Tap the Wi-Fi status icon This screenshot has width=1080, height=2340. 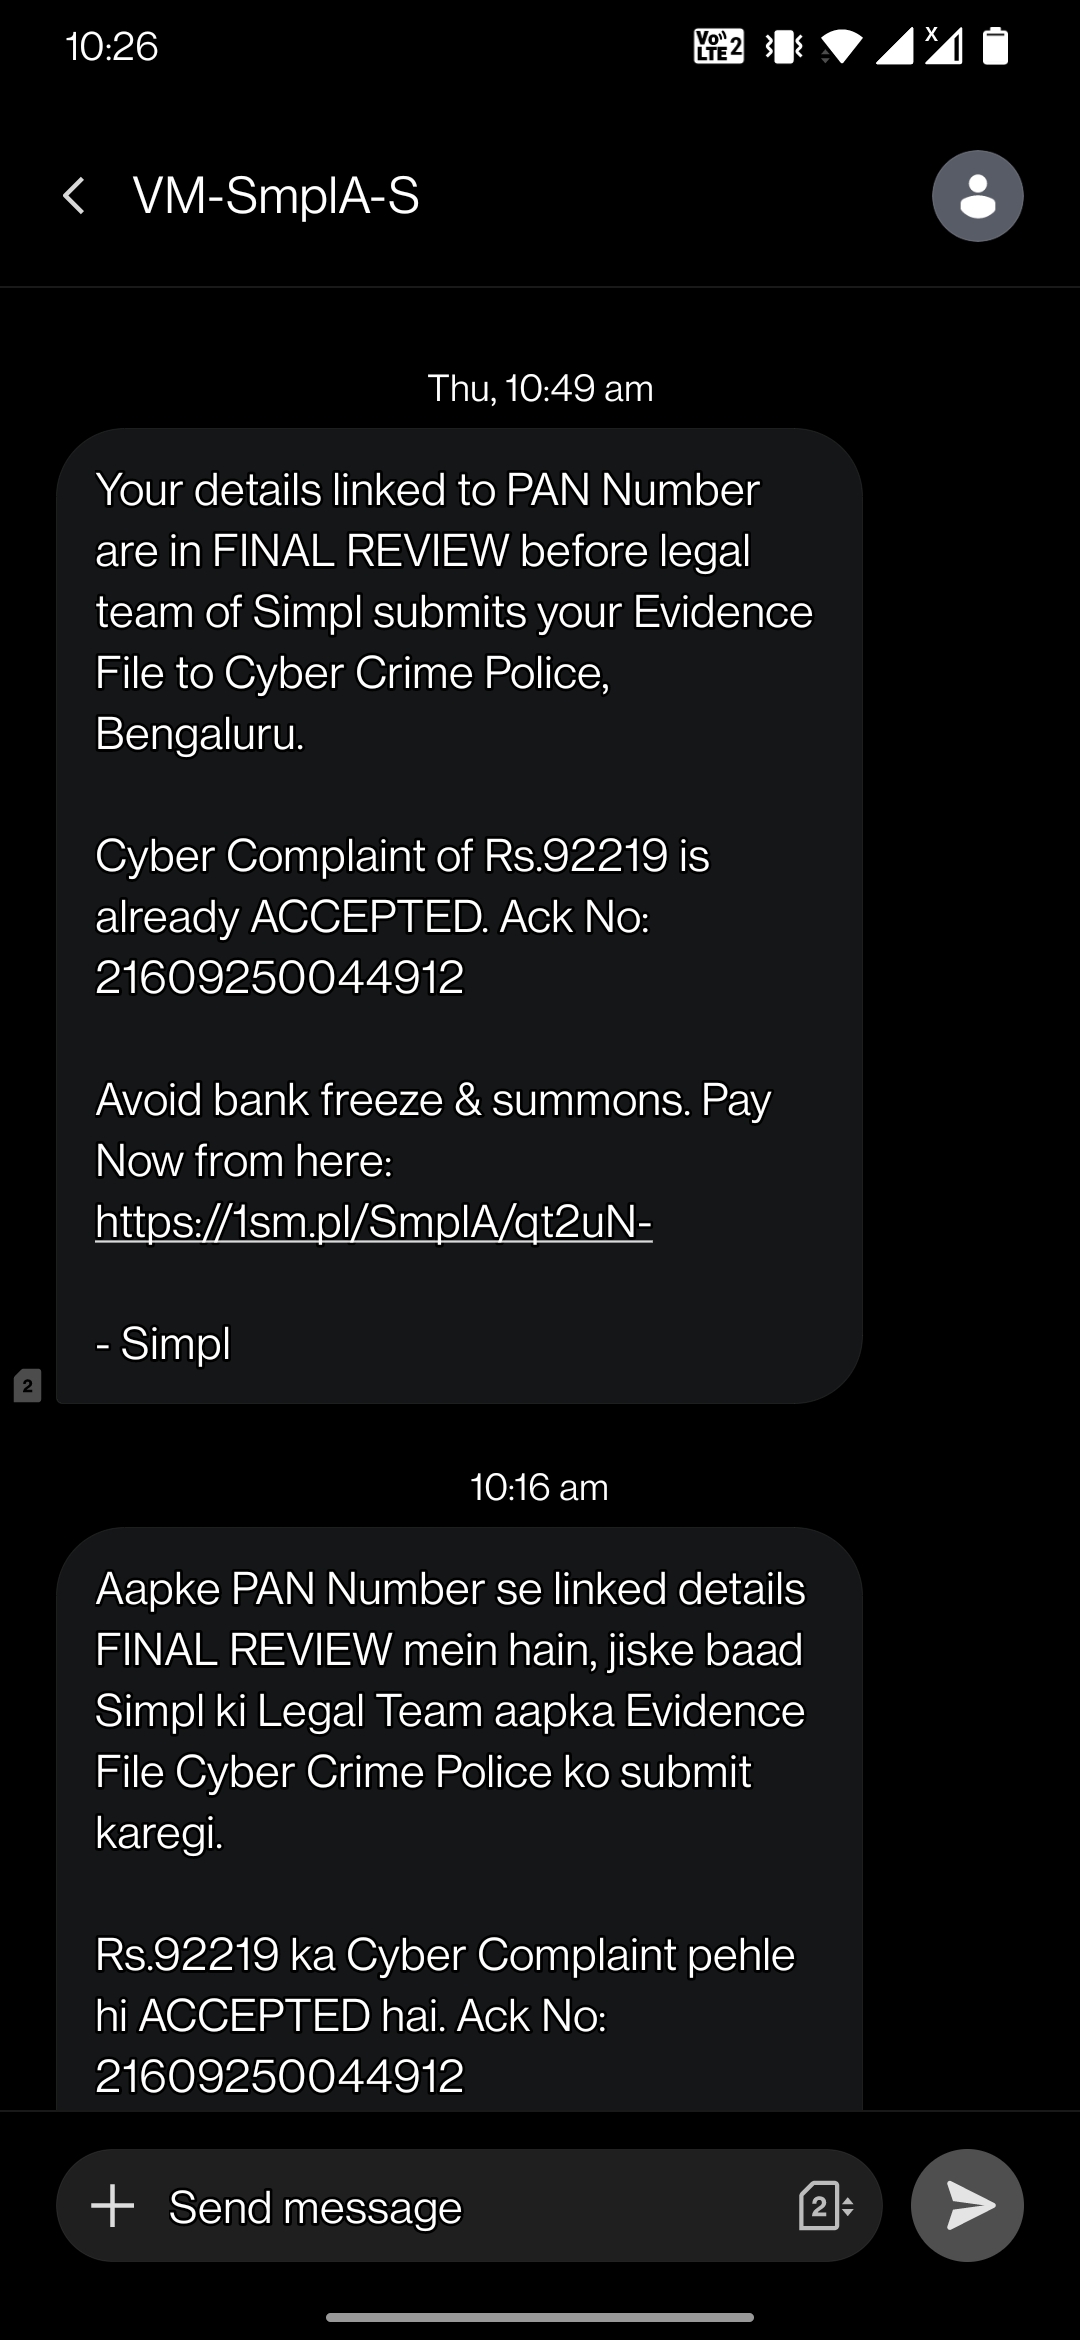point(842,46)
